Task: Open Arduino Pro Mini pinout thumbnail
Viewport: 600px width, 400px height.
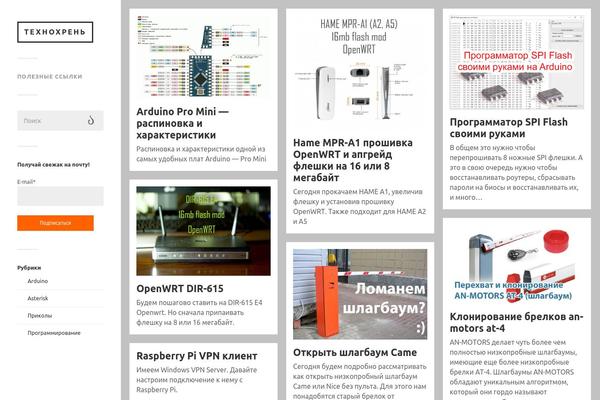Action: [203, 58]
